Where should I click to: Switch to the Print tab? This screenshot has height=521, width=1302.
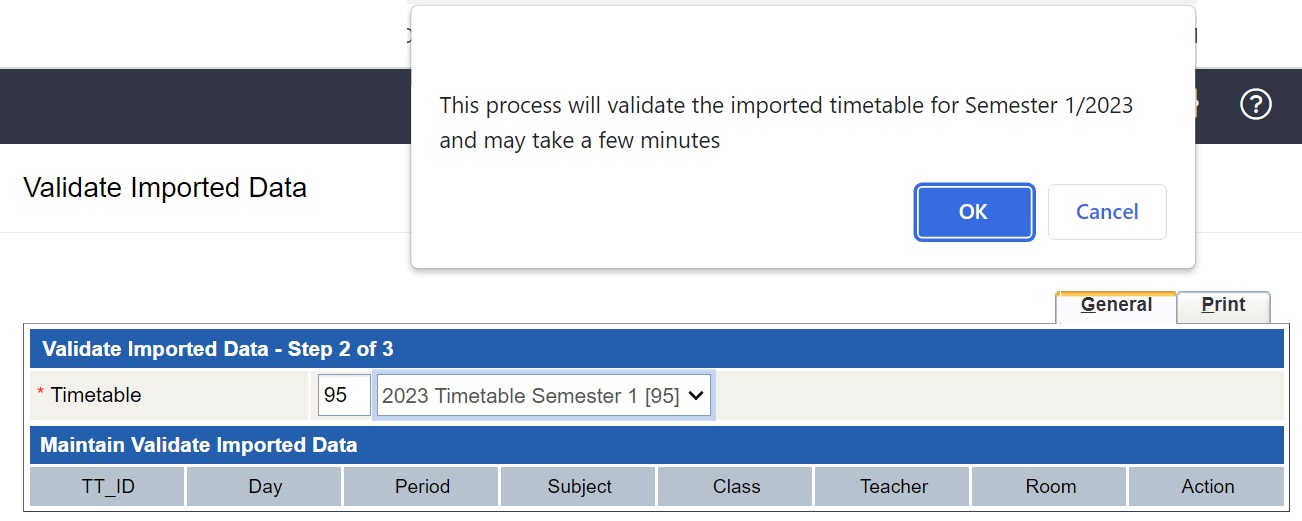click(1223, 306)
